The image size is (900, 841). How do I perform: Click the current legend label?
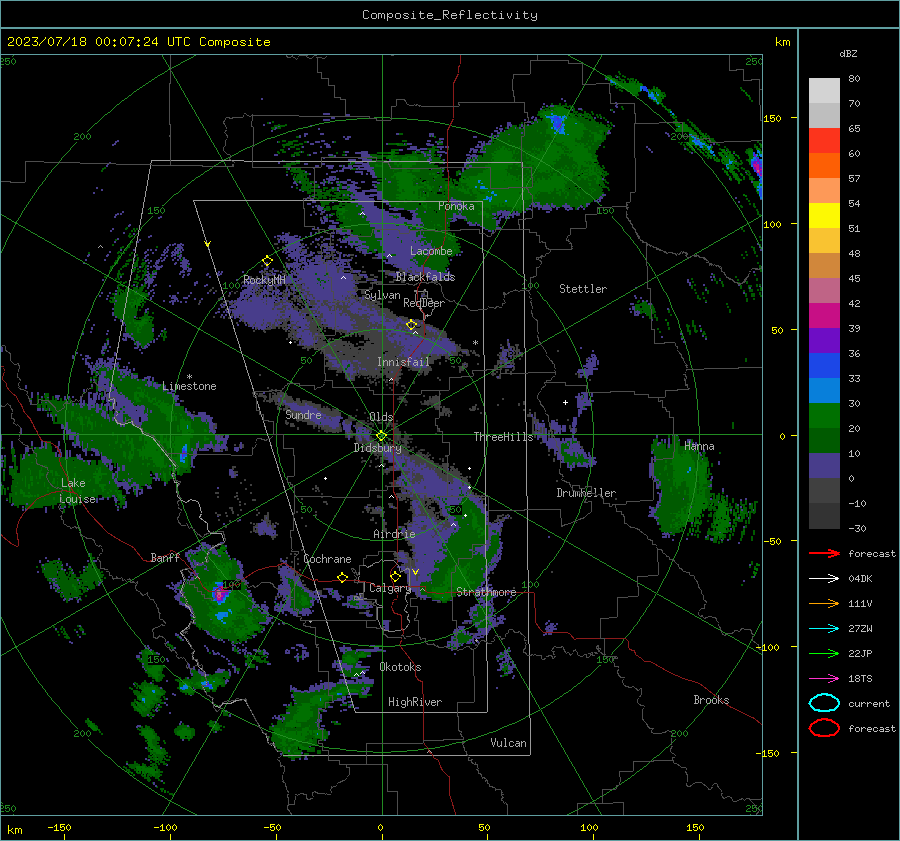coord(869,704)
